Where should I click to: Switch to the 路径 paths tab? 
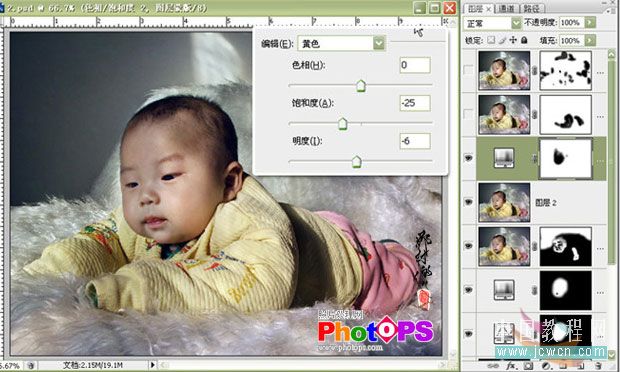tap(533, 8)
